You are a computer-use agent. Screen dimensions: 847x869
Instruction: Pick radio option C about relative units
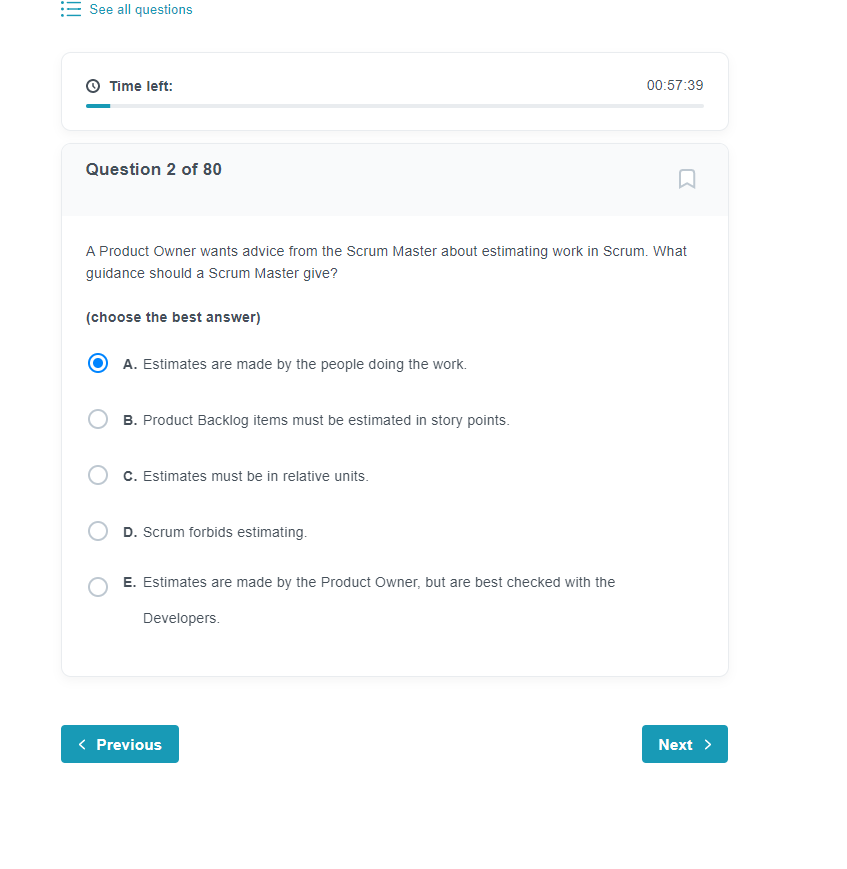(x=98, y=476)
